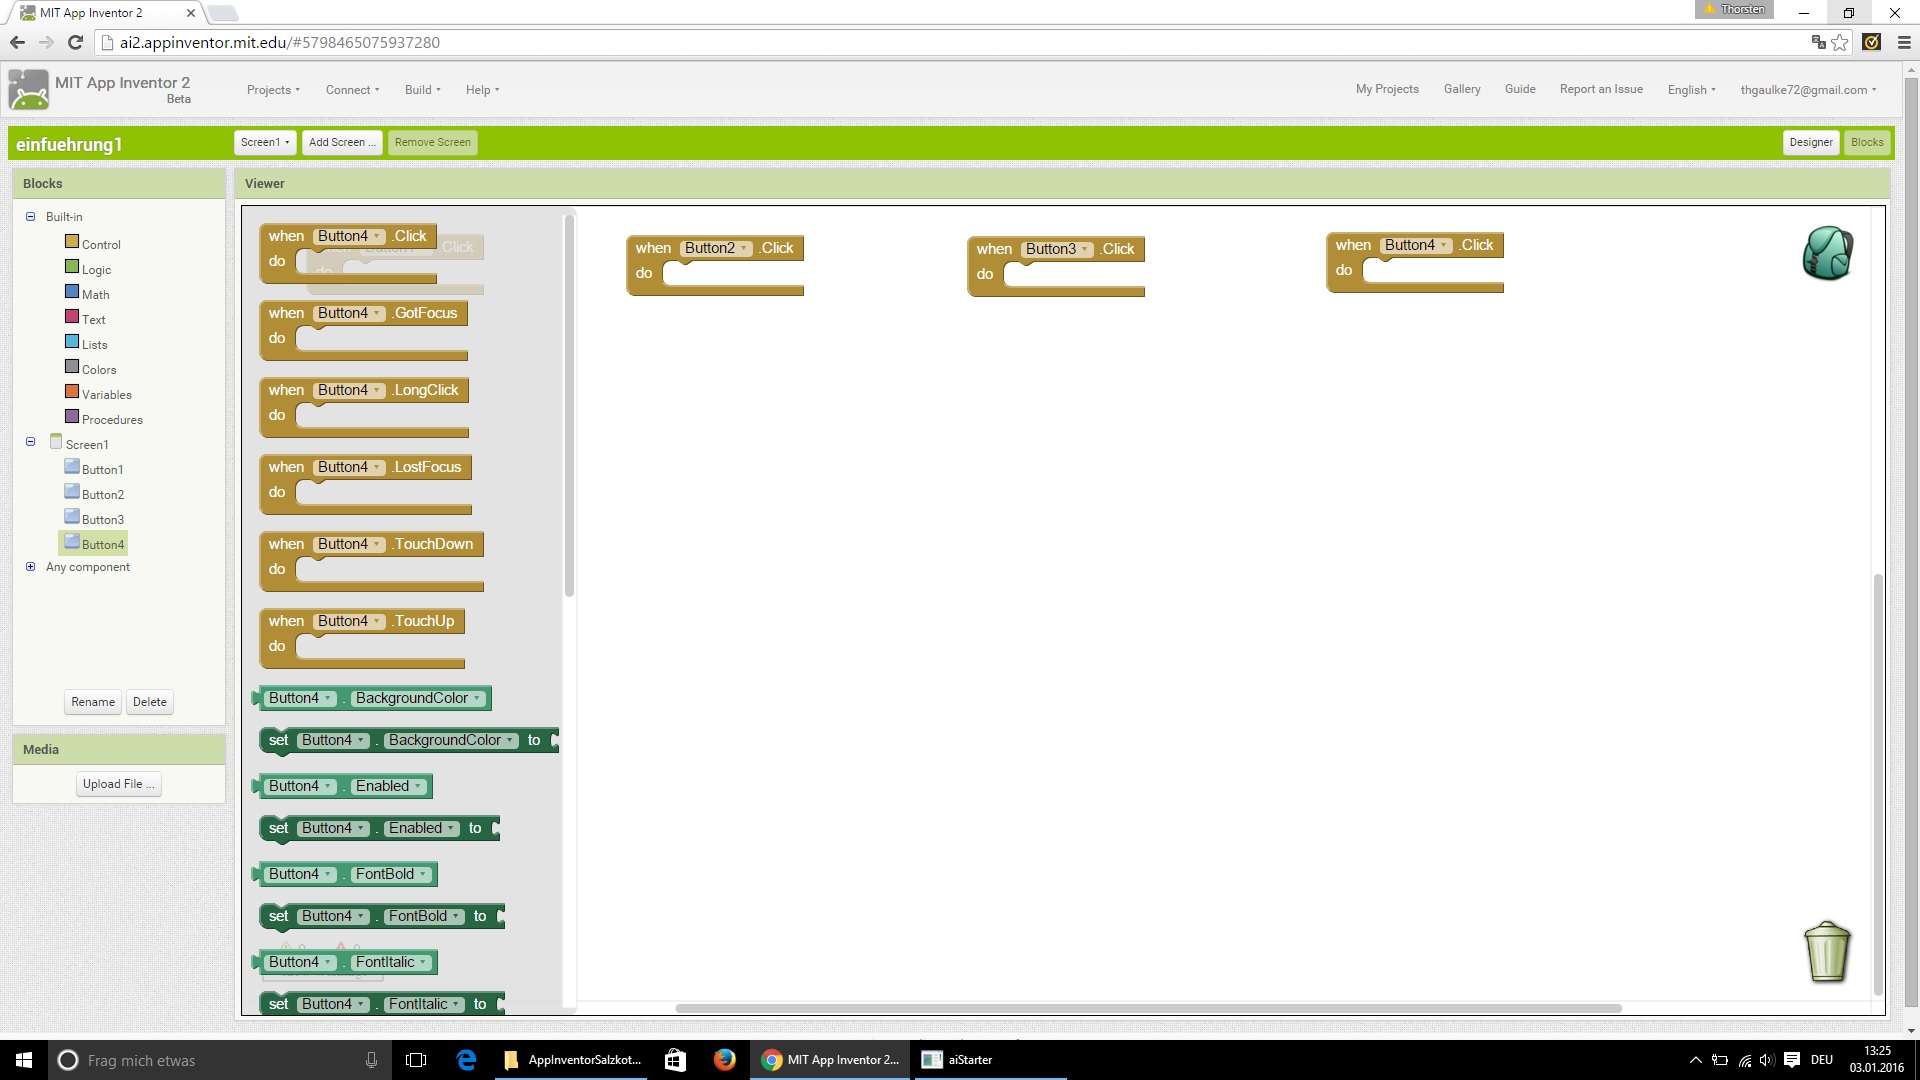Click the browser address bar
1920x1080 pixels.
tap(950, 42)
